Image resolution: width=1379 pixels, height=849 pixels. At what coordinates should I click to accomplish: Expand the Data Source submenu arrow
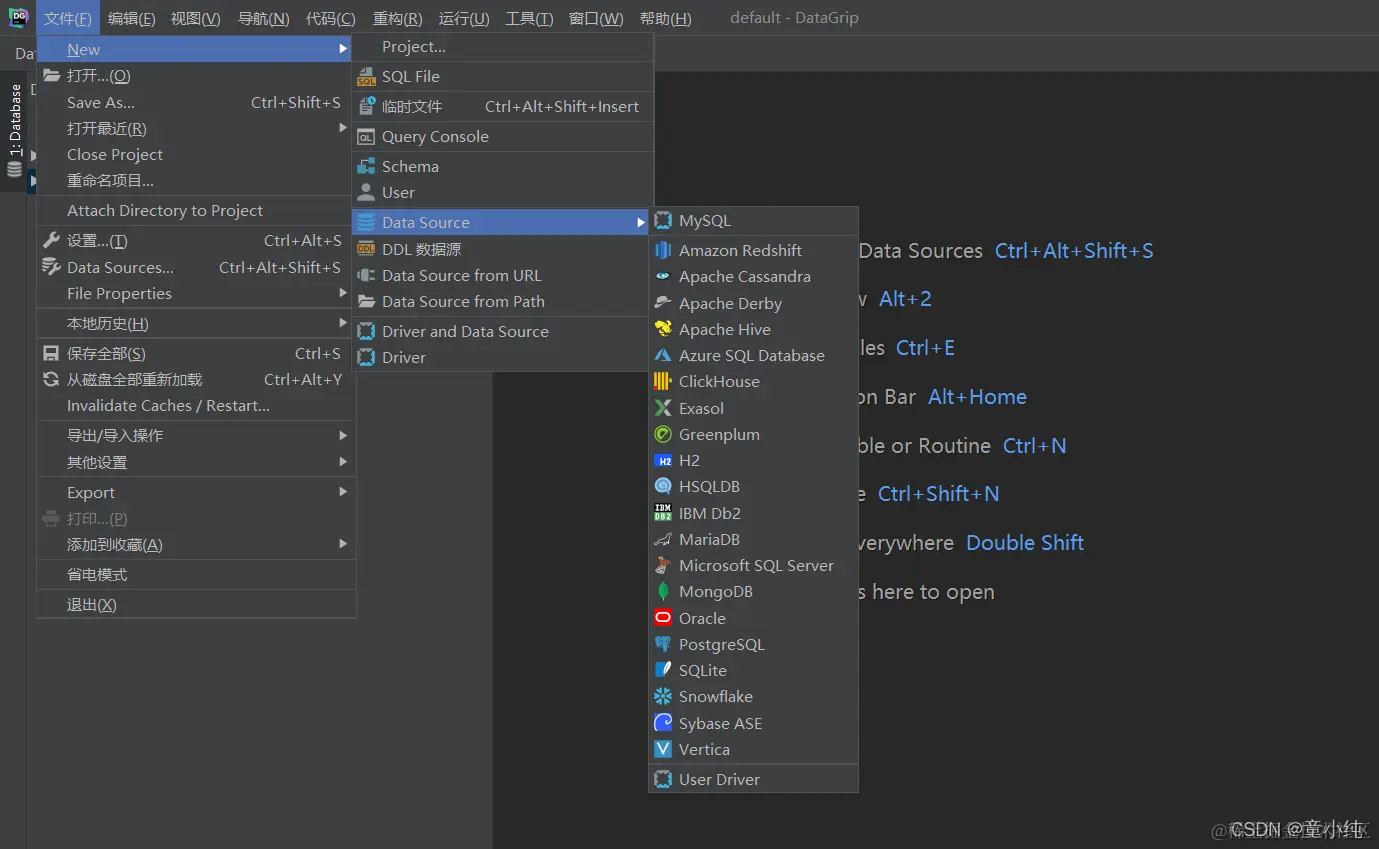(x=641, y=222)
